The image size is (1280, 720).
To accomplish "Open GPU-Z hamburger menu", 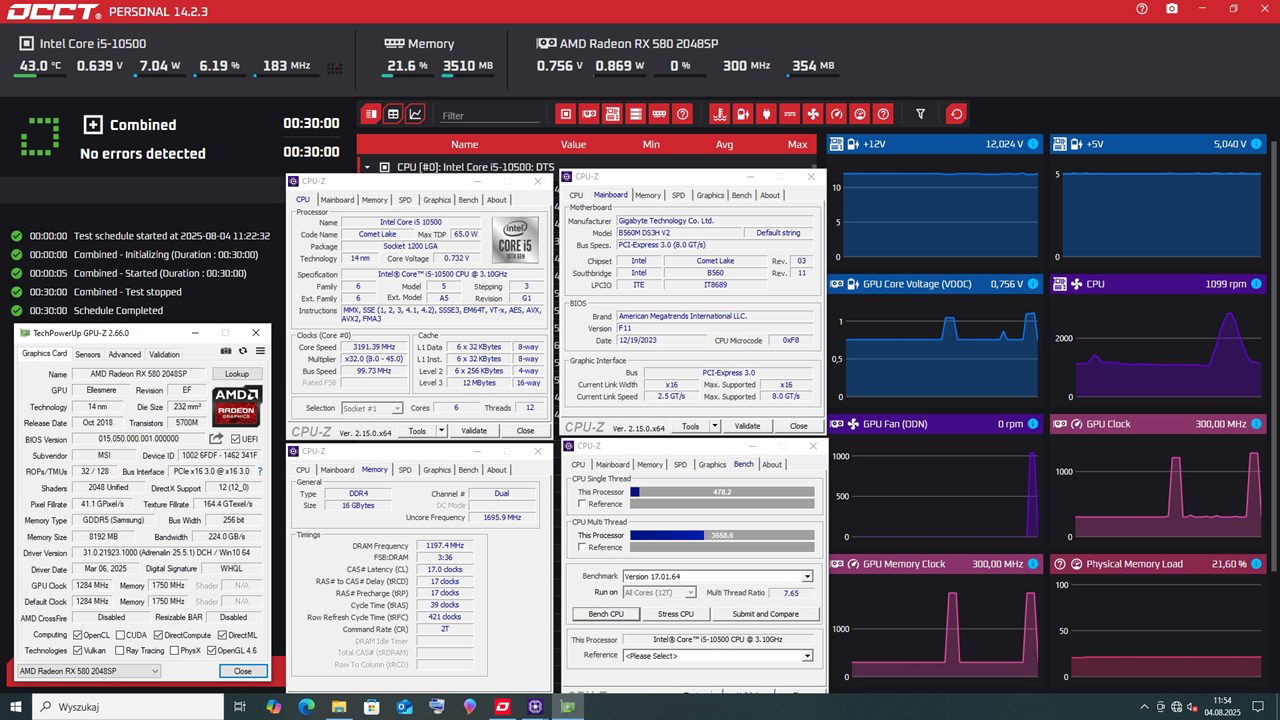I will pos(260,351).
